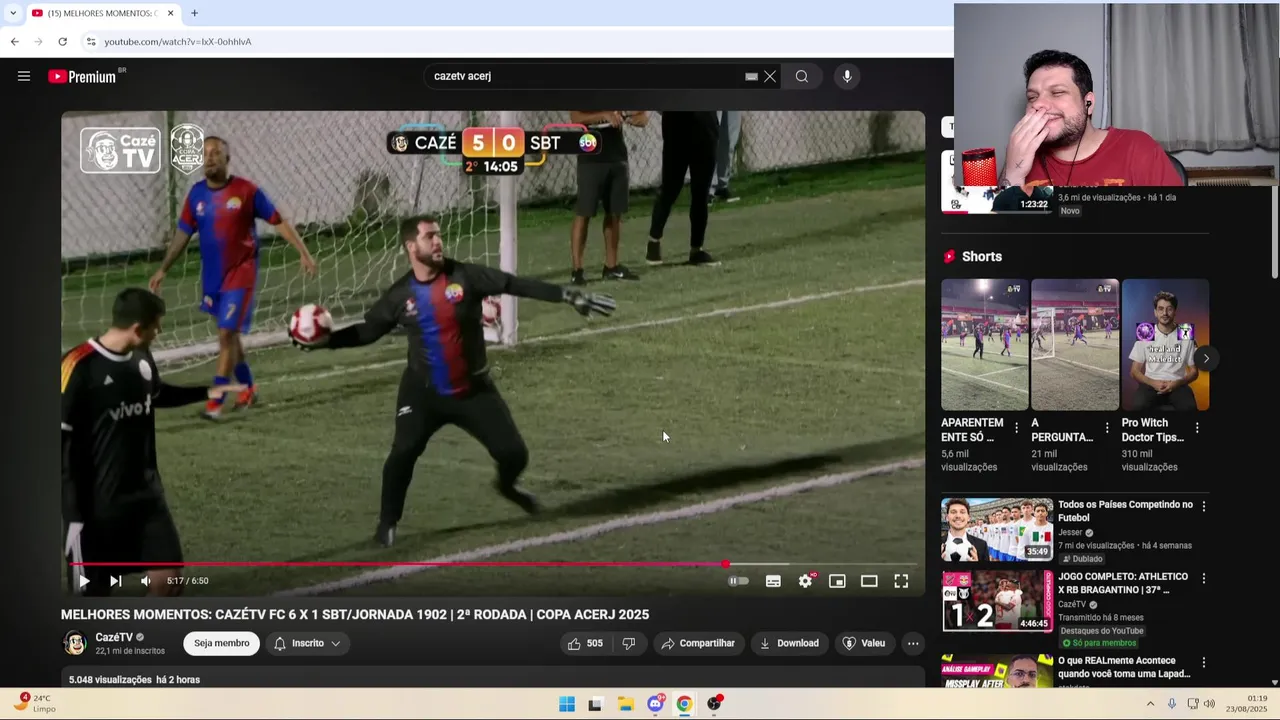Image resolution: width=1280 pixels, height=720 pixels.
Task: Seek using the red video progress bar
Action: tap(493, 564)
